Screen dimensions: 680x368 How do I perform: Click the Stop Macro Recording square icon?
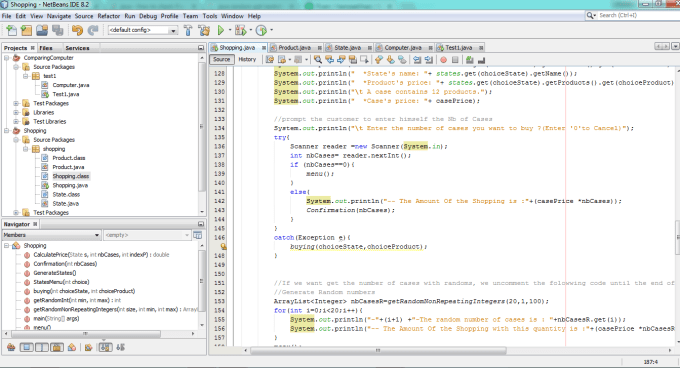coord(455,59)
